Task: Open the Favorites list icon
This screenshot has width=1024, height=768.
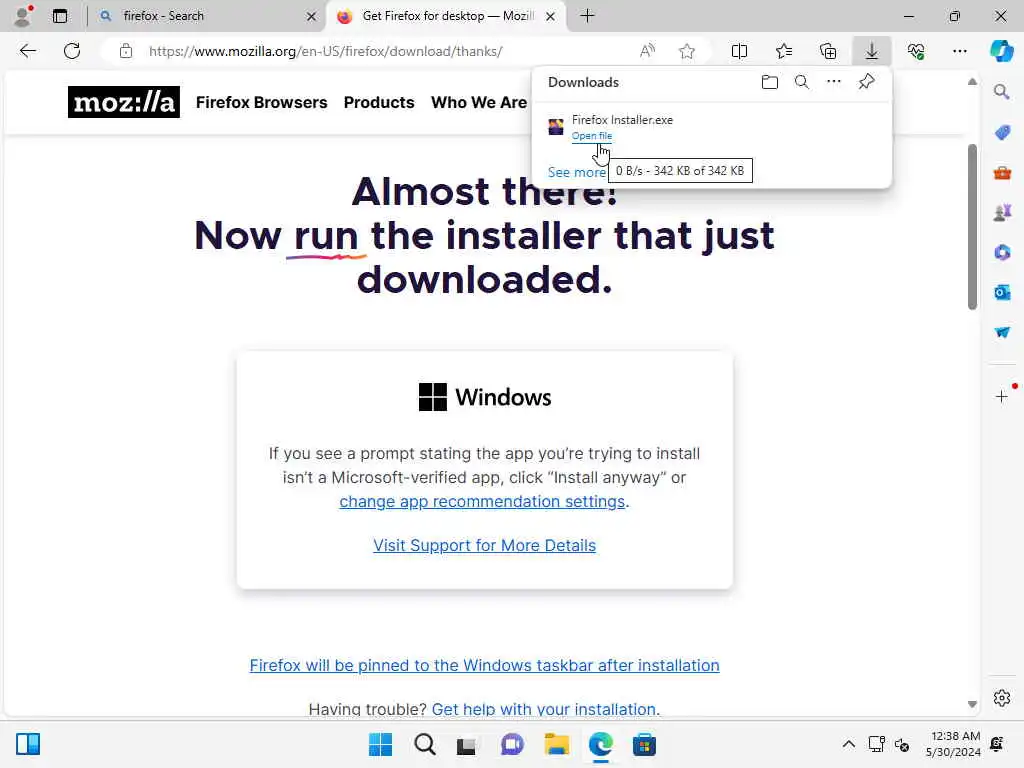Action: tap(784, 51)
